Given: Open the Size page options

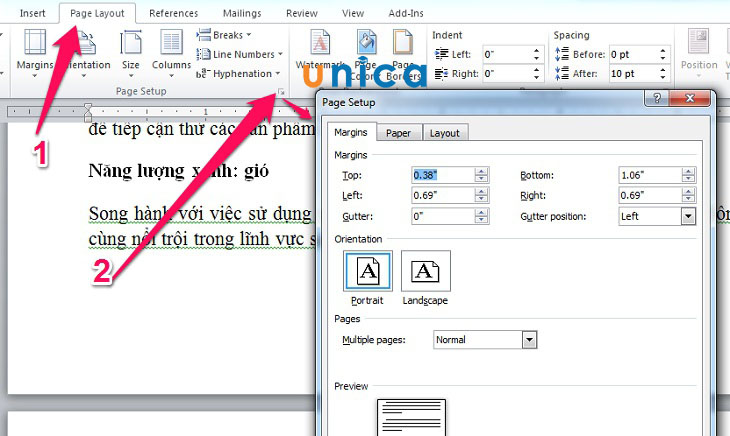Looking at the screenshot, I should click(131, 54).
